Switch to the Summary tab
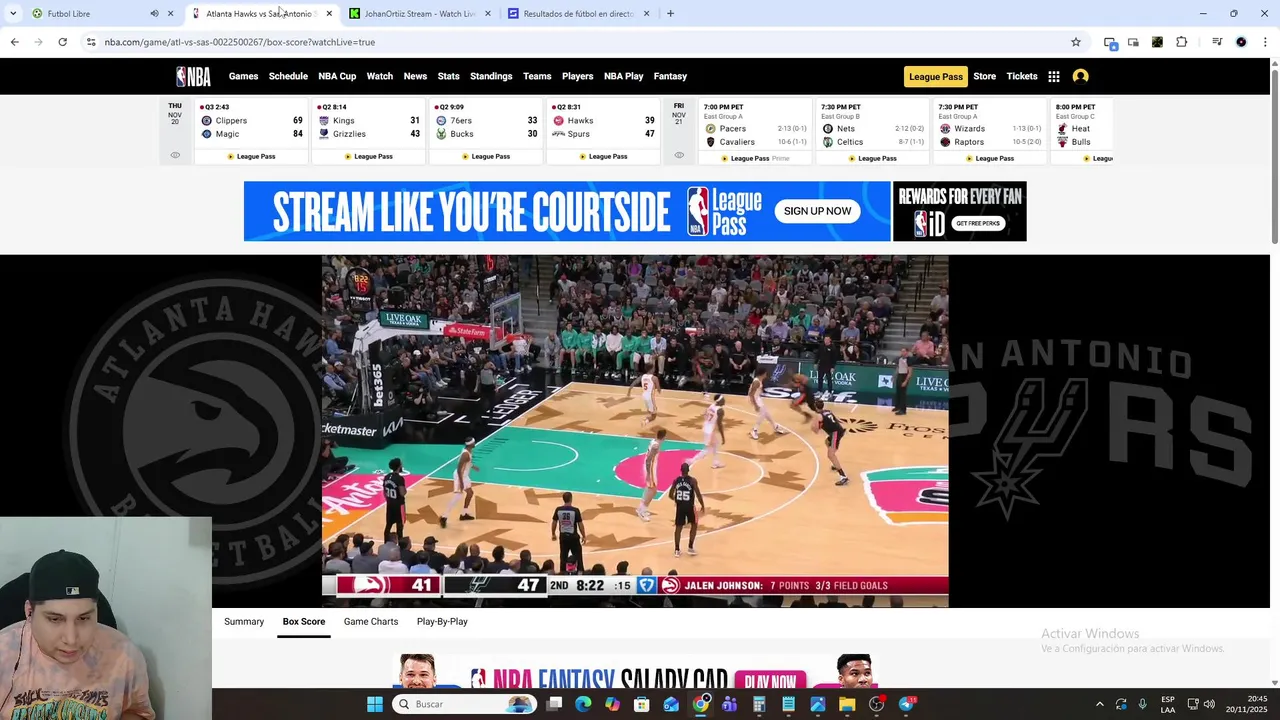This screenshot has height=720, width=1280. tap(244, 621)
